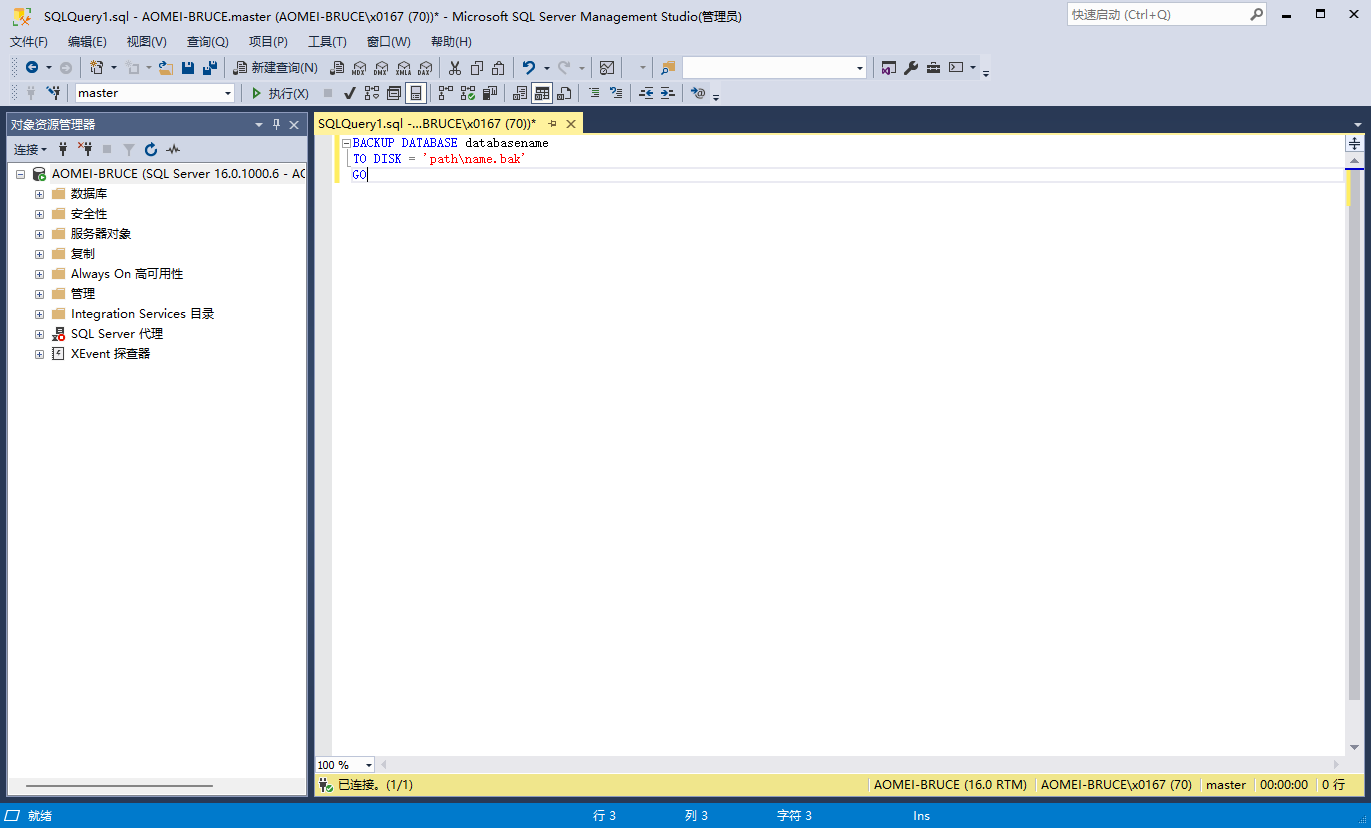Expand the 安全性 folder node
This screenshot has height=828, width=1371.
pos(39,214)
